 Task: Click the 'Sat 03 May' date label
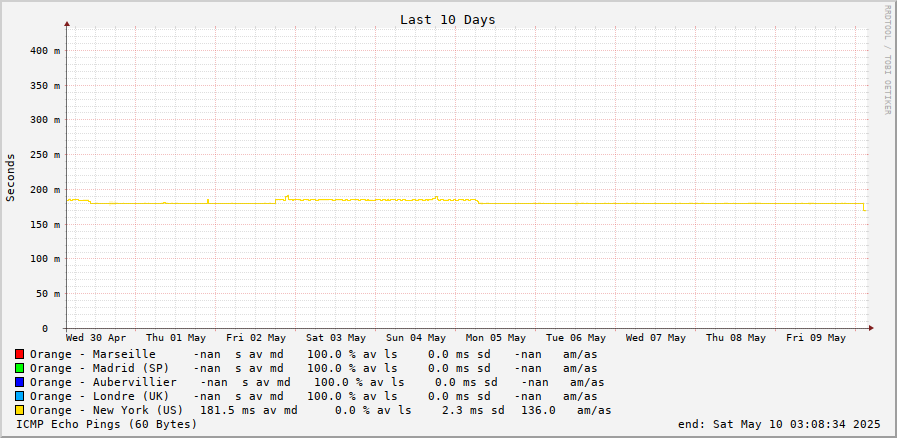coord(336,338)
